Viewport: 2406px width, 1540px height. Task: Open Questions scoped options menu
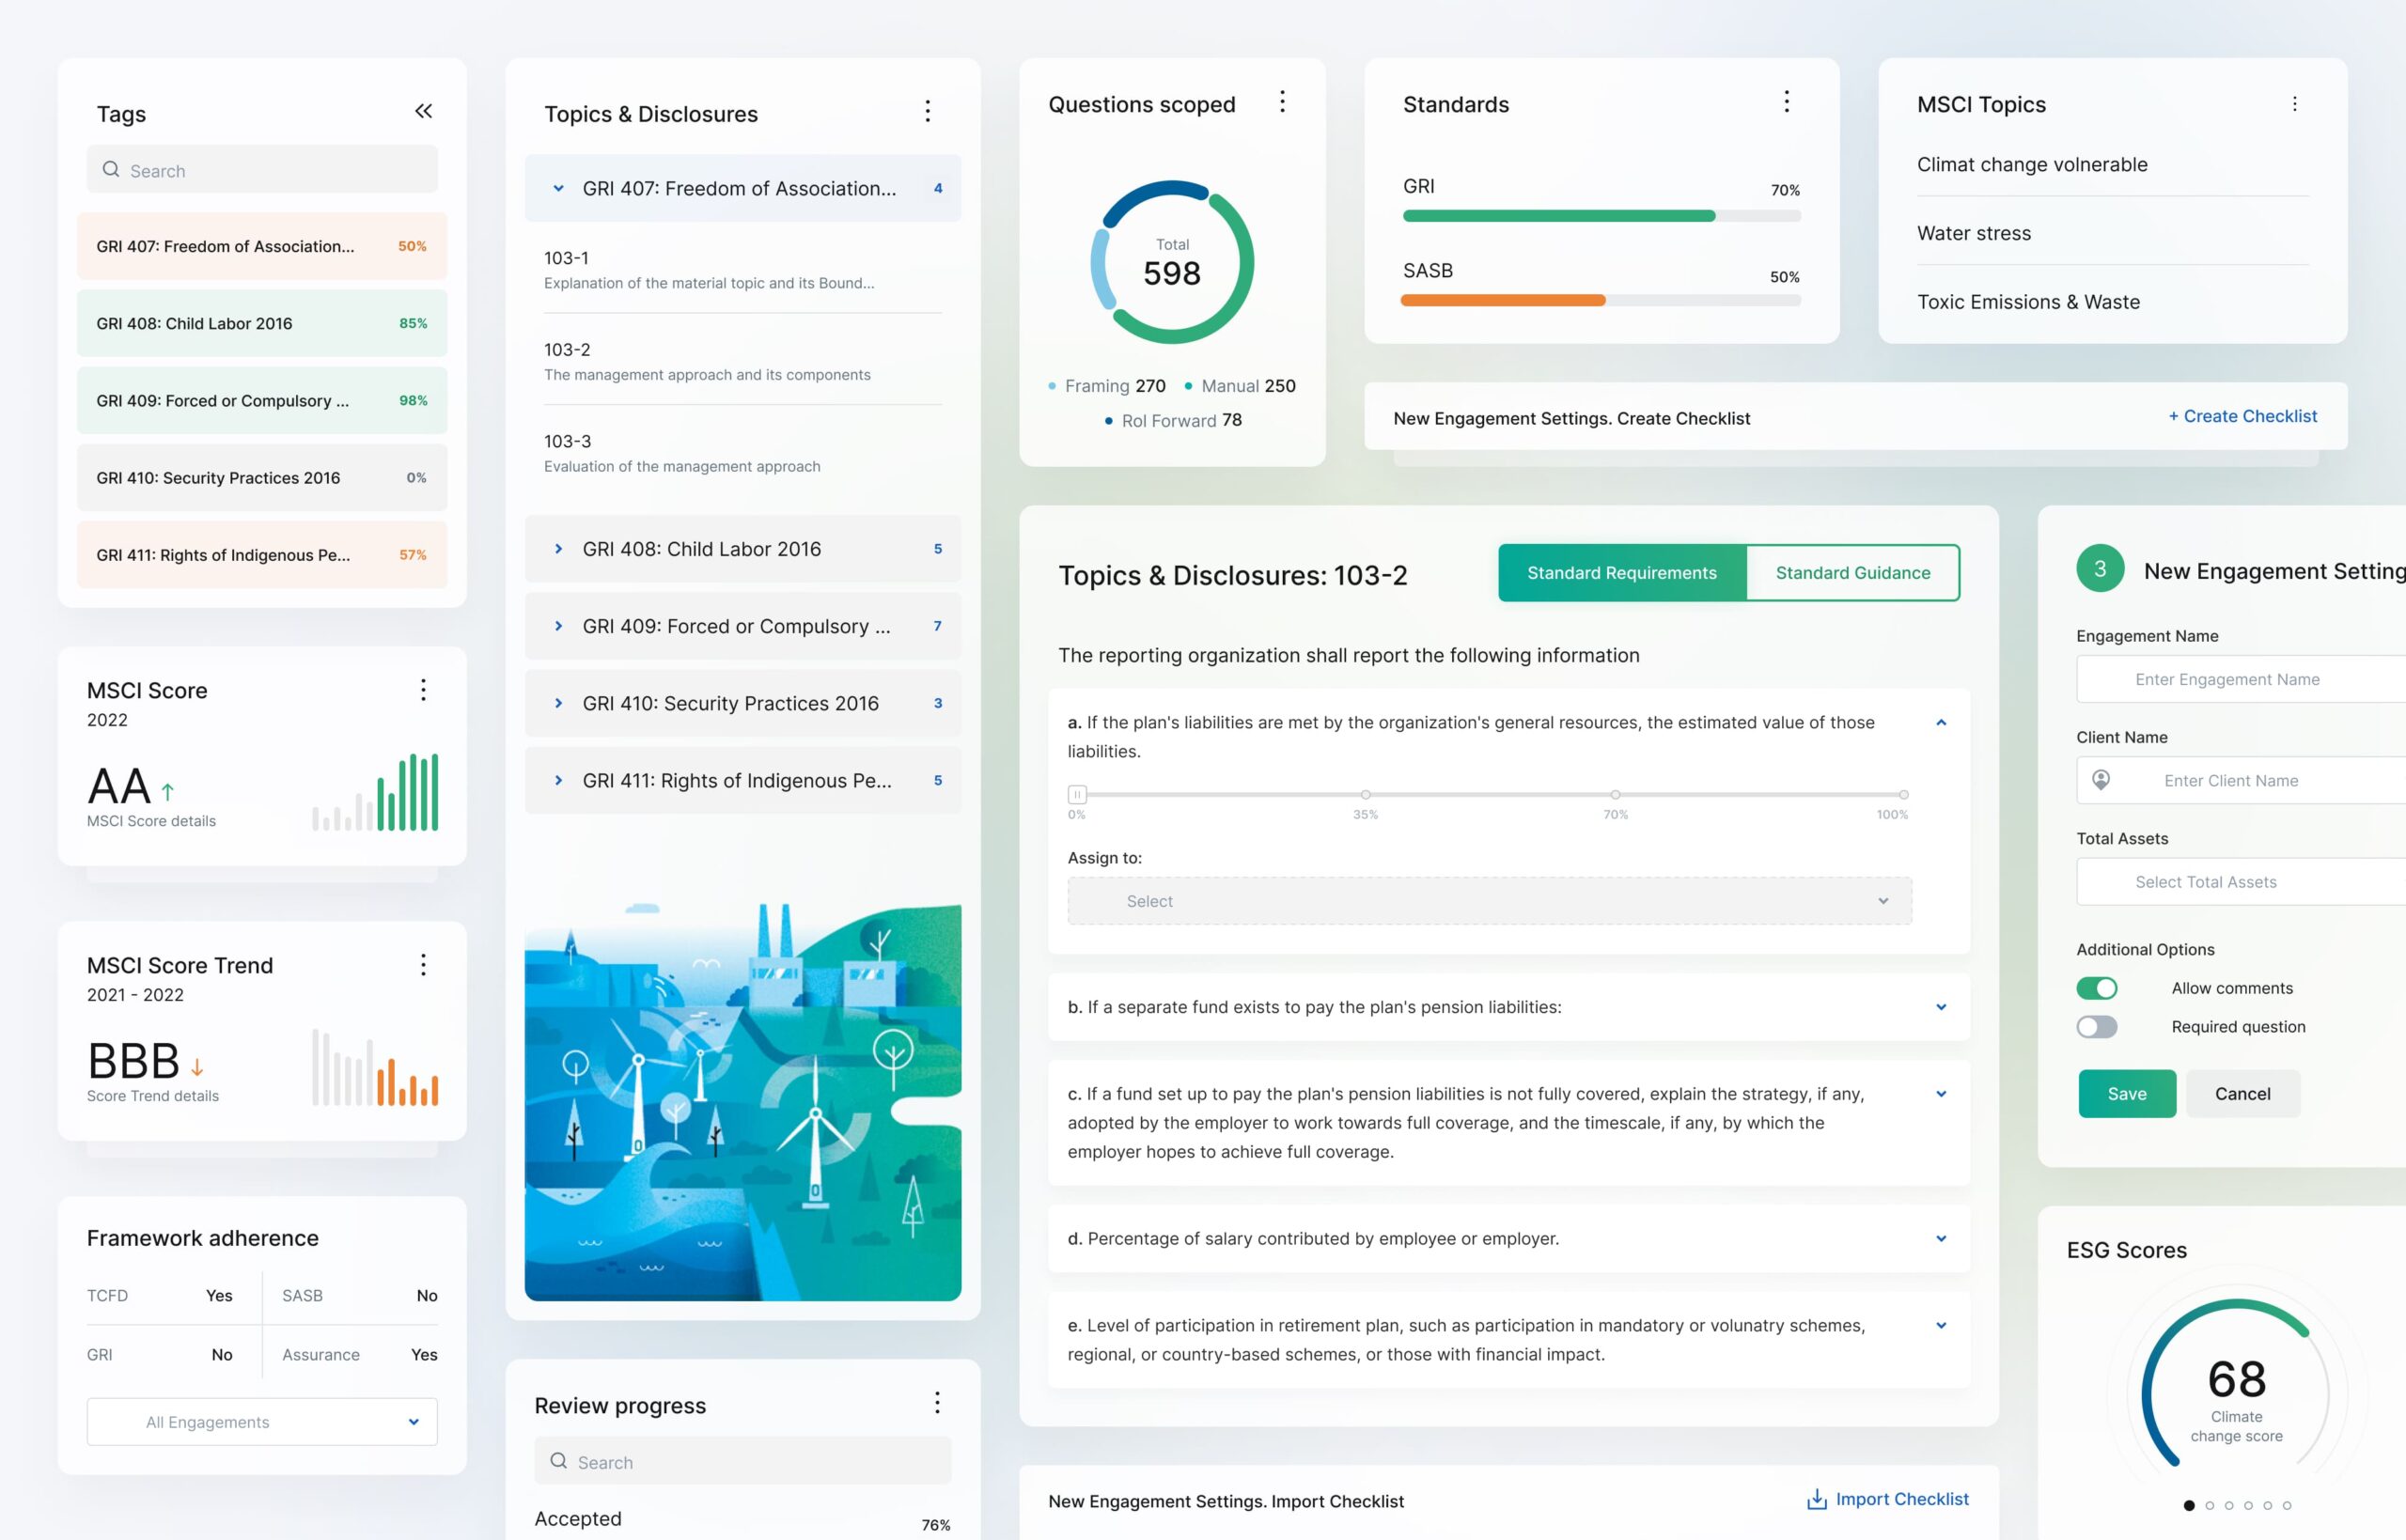(1282, 102)
